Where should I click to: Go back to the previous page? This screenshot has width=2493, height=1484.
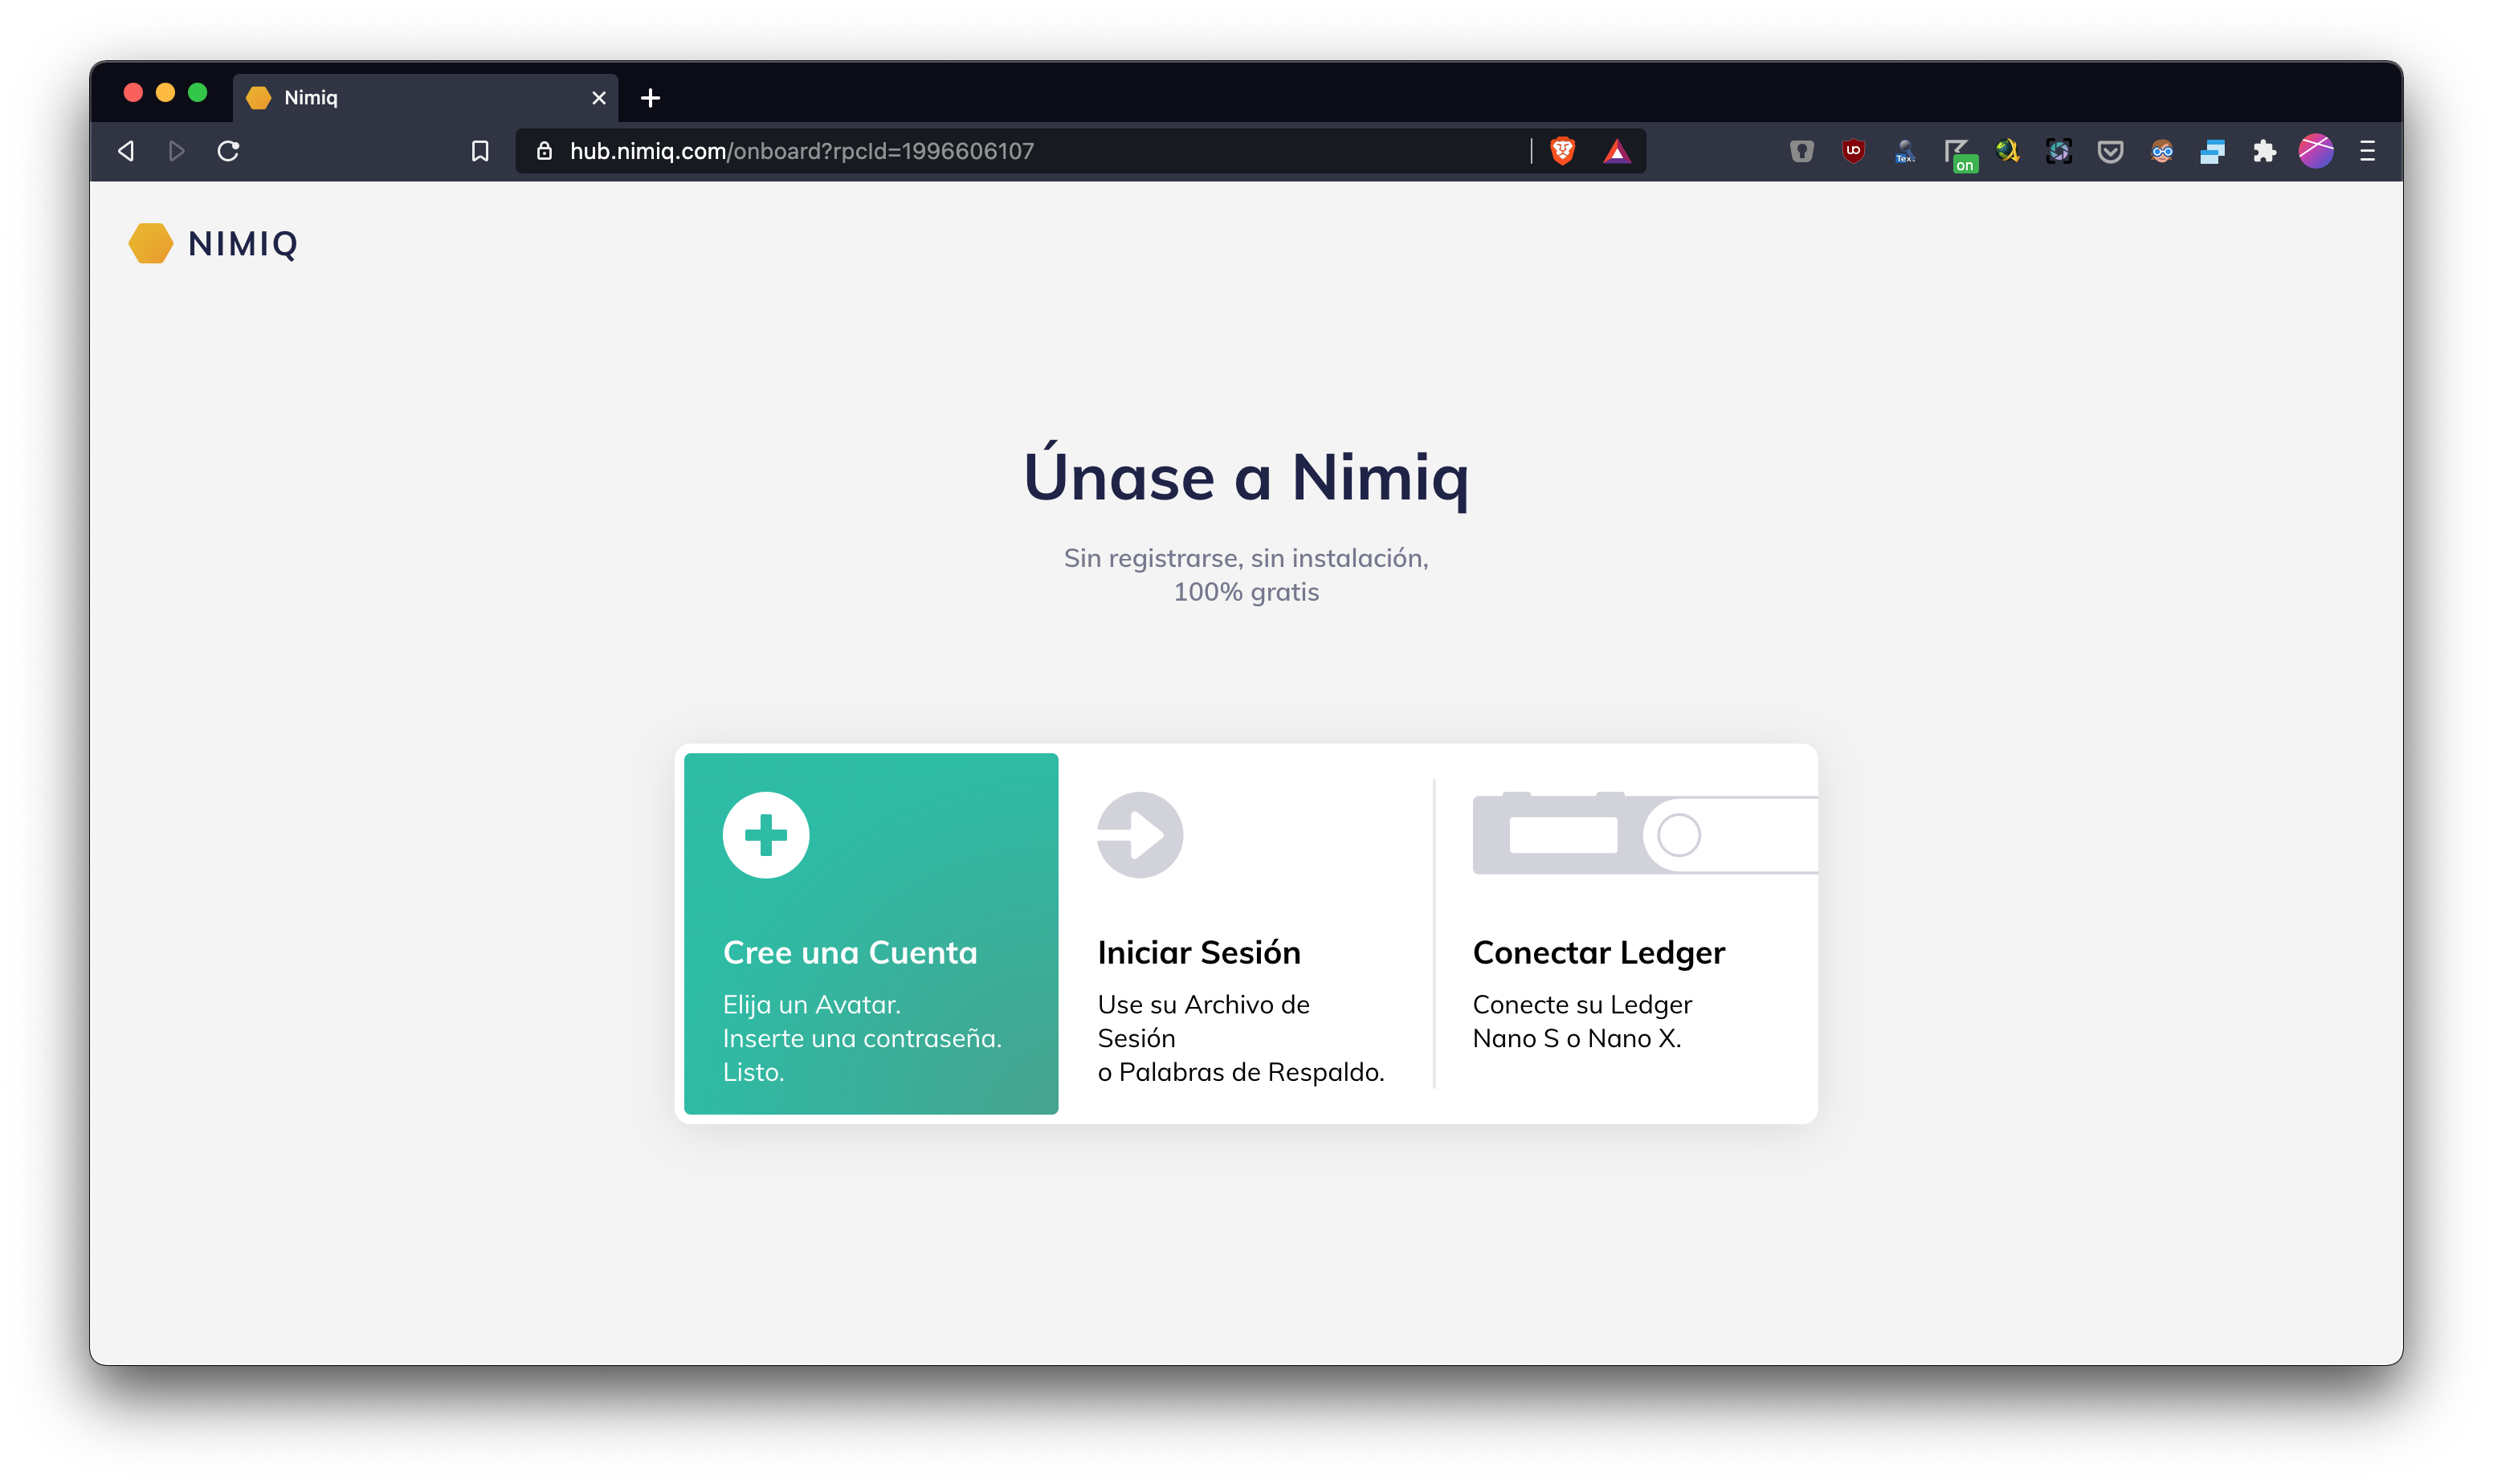click(x=126, y=151)
